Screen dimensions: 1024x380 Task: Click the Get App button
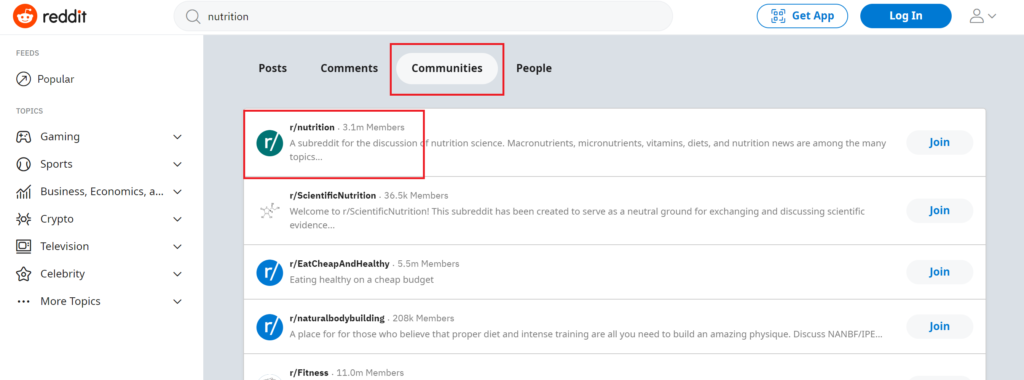point(802,16)
